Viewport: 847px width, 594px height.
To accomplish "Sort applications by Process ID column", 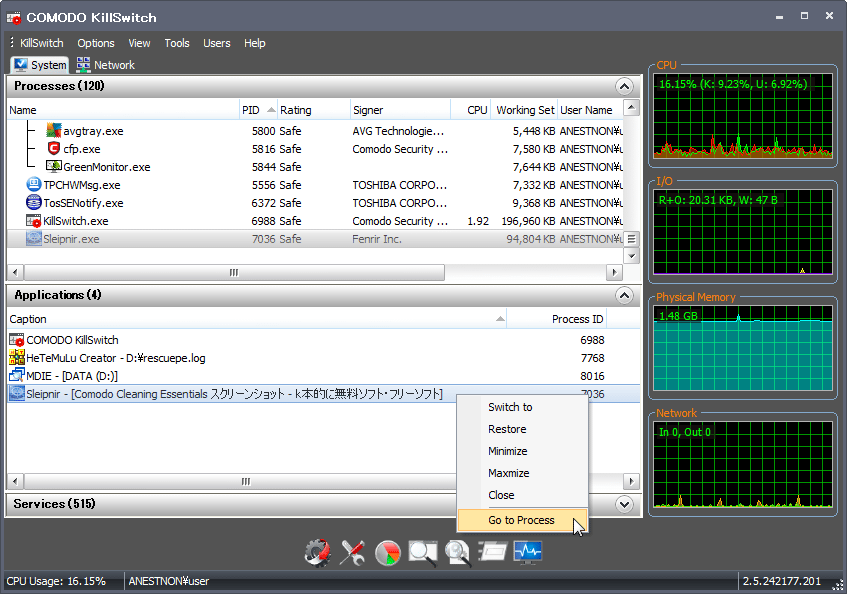I will (x=557, y=319).
